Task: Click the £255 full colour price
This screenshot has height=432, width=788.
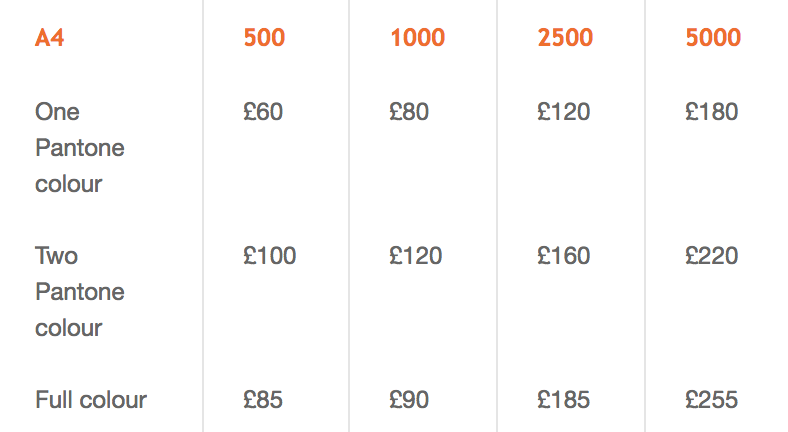Action: tap(712, 400)
